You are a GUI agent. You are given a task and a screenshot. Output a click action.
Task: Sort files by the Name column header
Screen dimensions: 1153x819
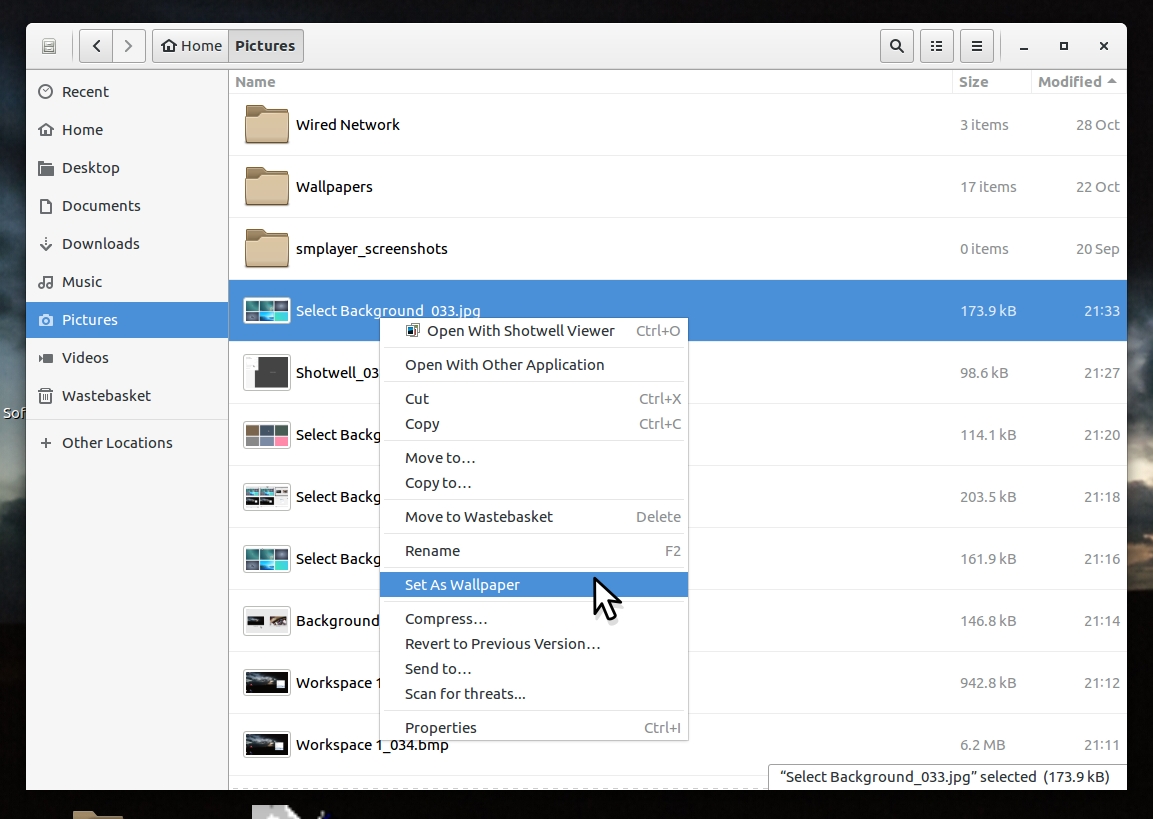256,82
